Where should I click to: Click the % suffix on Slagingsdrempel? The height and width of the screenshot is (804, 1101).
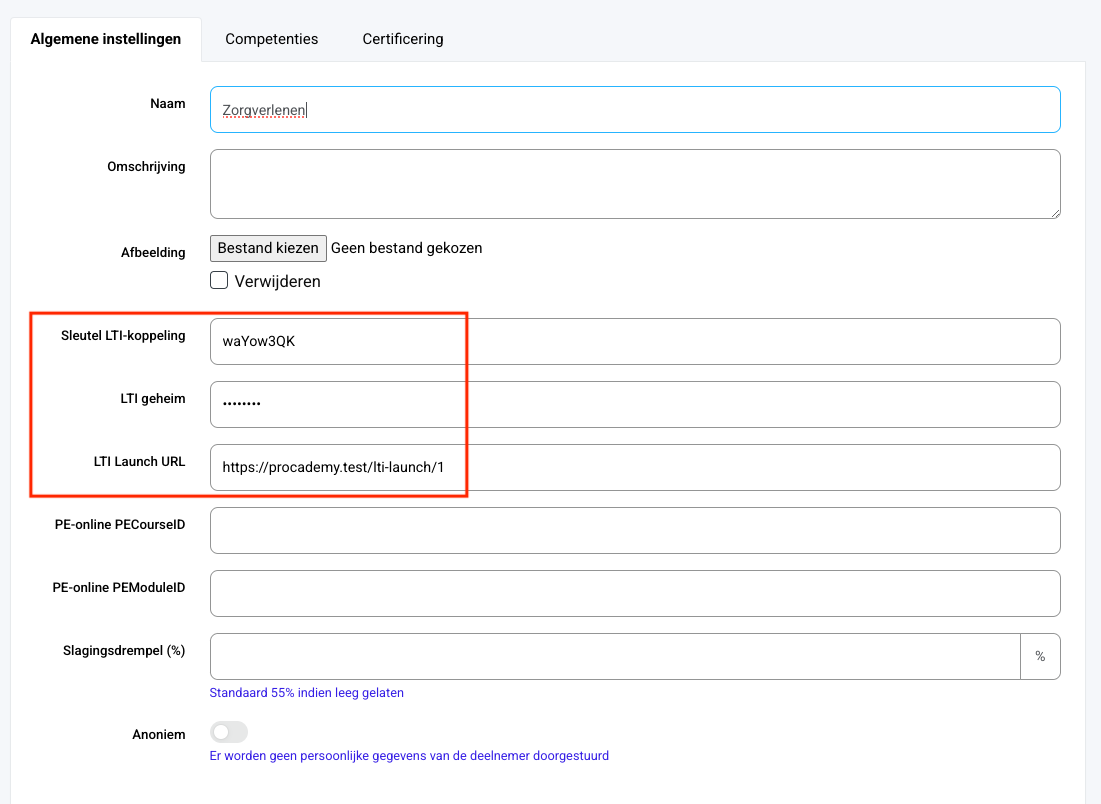[1040, 656]
